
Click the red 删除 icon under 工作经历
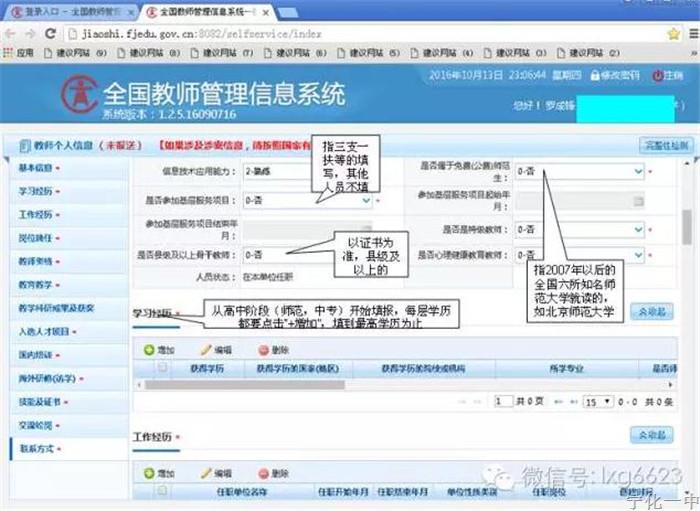pyautogui.click(x=263, y=473)
